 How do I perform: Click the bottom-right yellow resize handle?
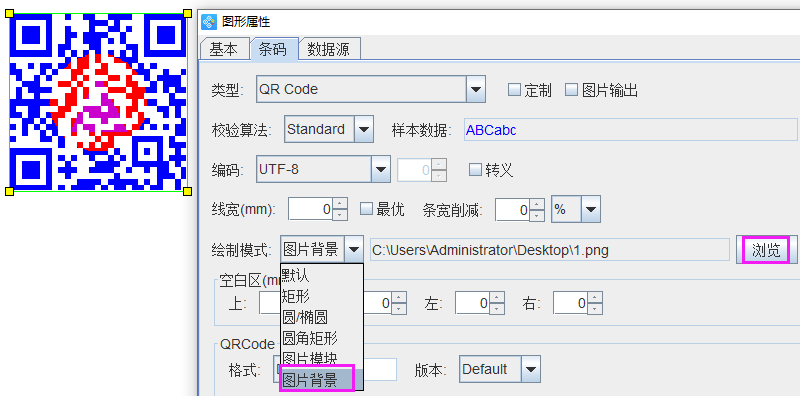click(x=187, y=191)
